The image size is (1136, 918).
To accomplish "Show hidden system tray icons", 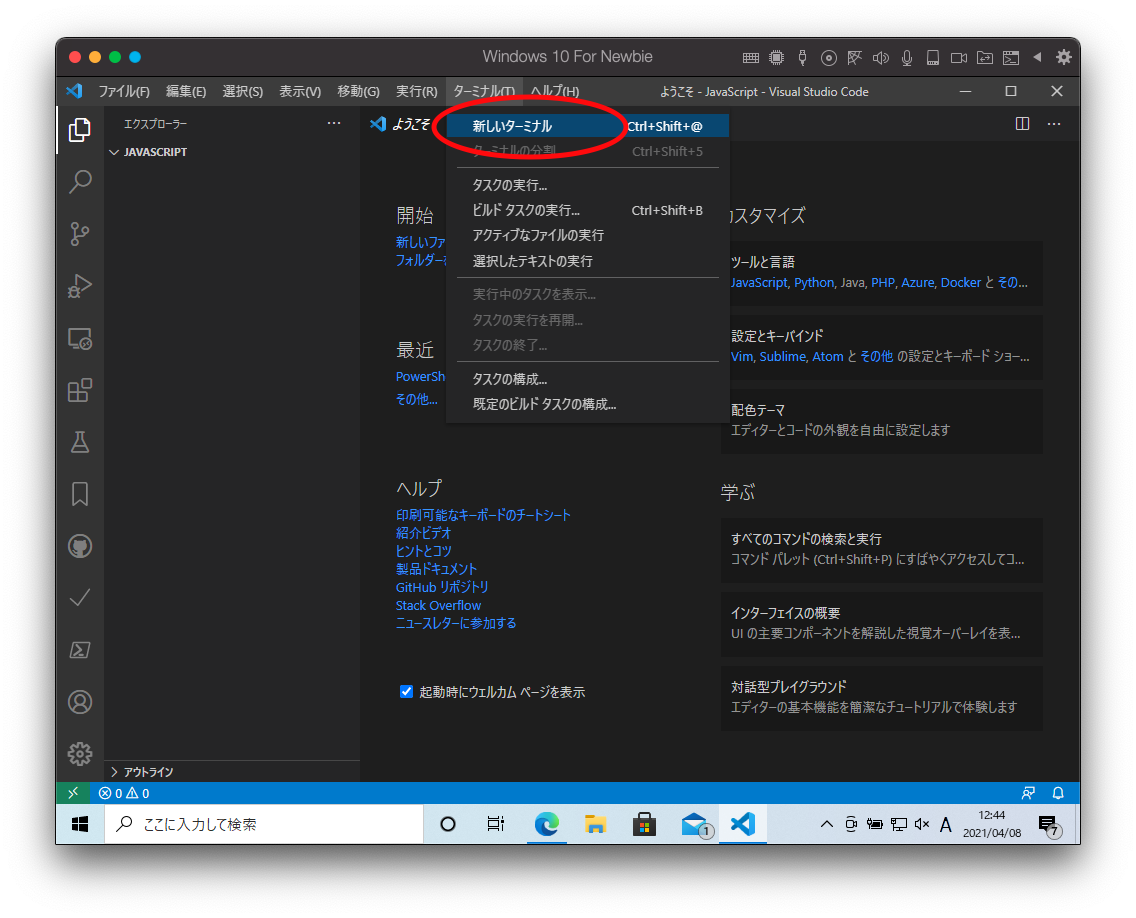I will tap(826, 824).
